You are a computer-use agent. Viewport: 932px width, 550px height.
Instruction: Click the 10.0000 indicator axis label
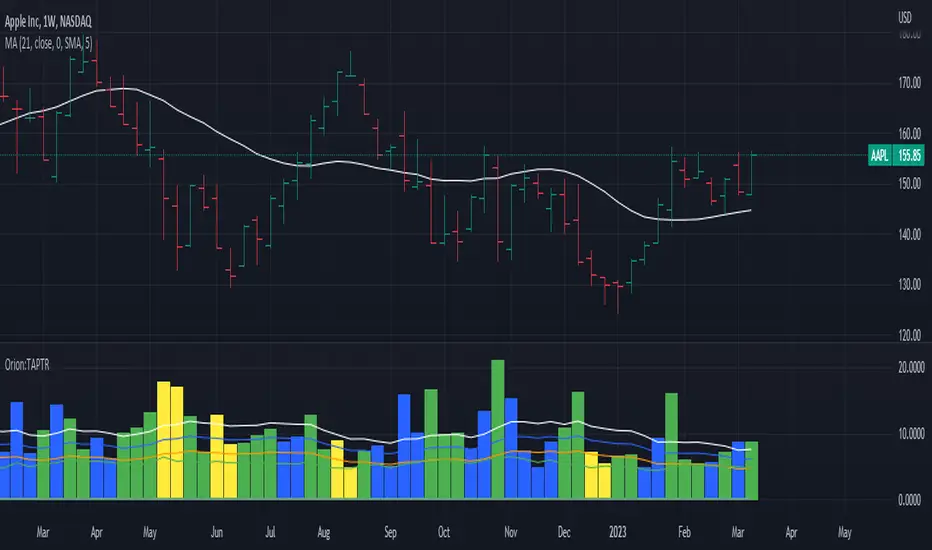(x=911, y=433)
